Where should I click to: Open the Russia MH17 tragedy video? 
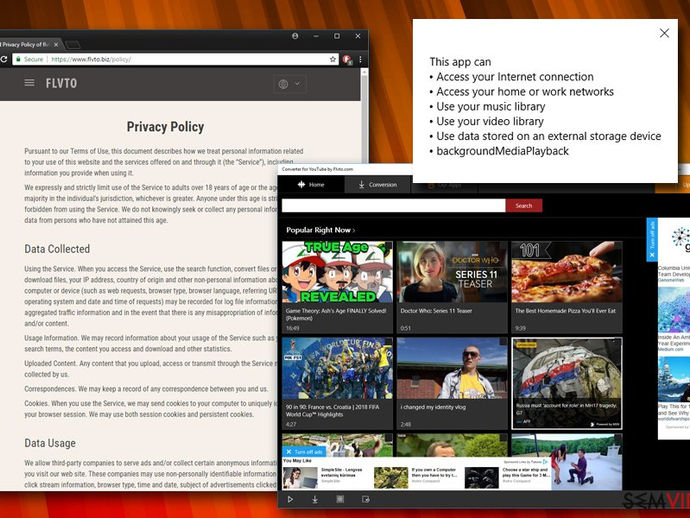(x=567, y=383)
